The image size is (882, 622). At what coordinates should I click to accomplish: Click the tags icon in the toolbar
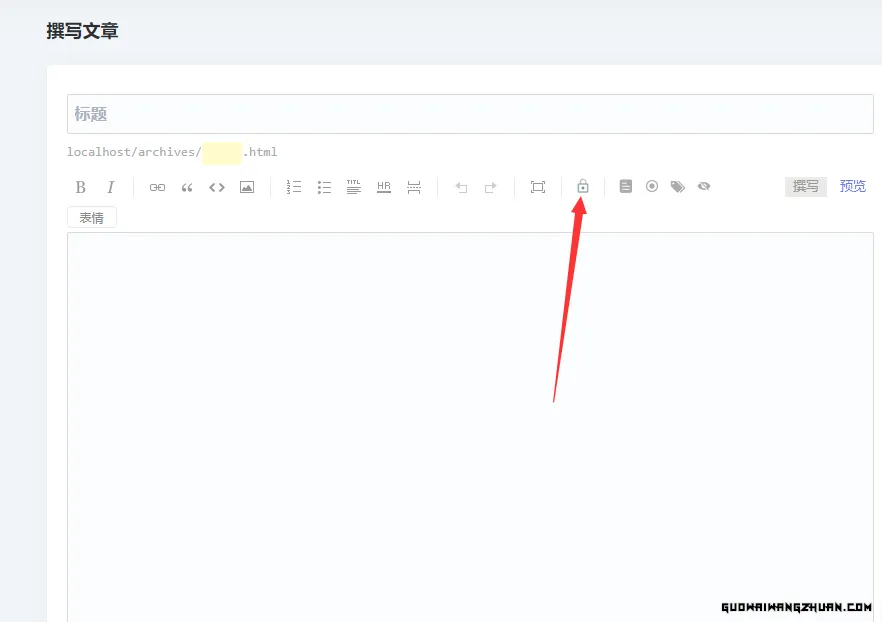678,187
